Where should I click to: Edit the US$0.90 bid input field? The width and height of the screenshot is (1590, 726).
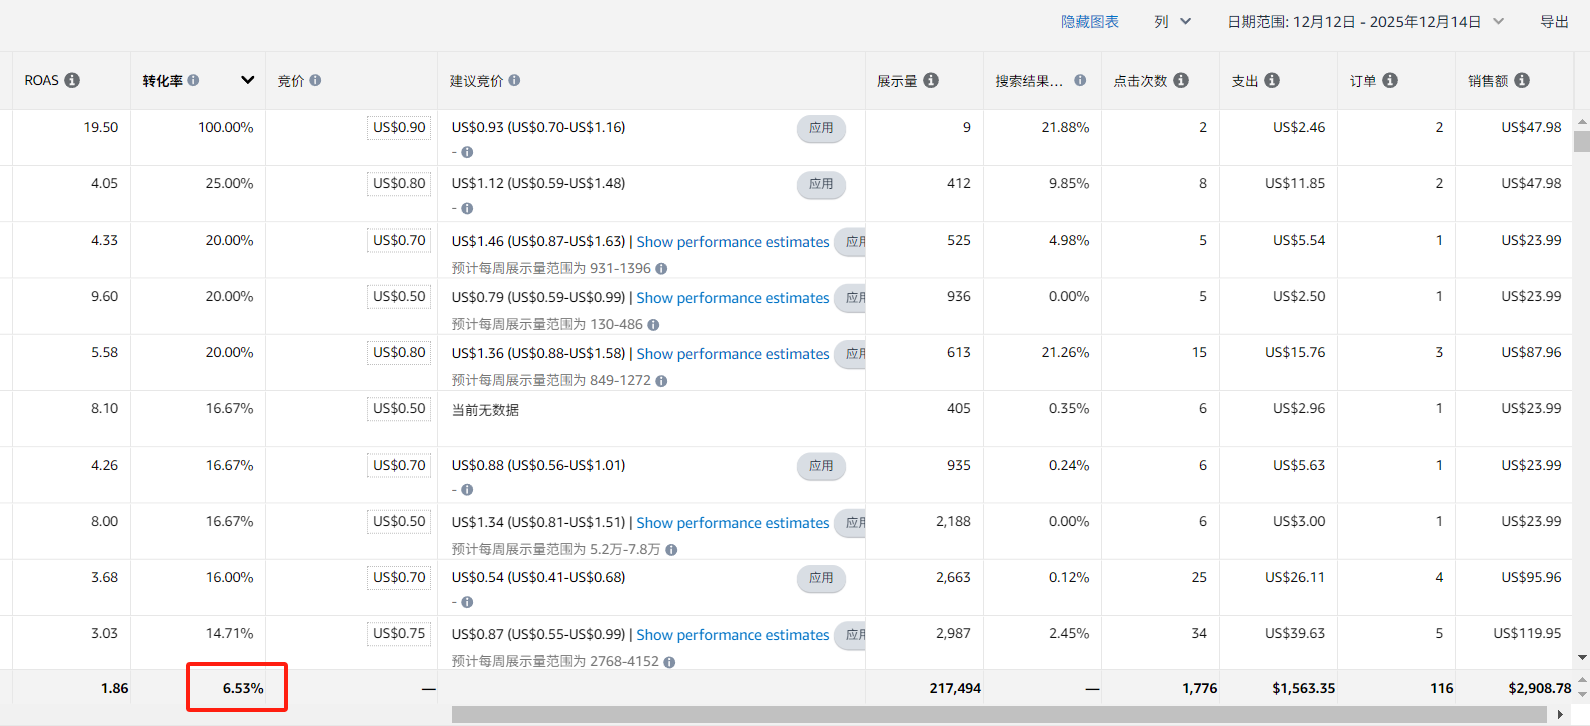coord(399,128)
